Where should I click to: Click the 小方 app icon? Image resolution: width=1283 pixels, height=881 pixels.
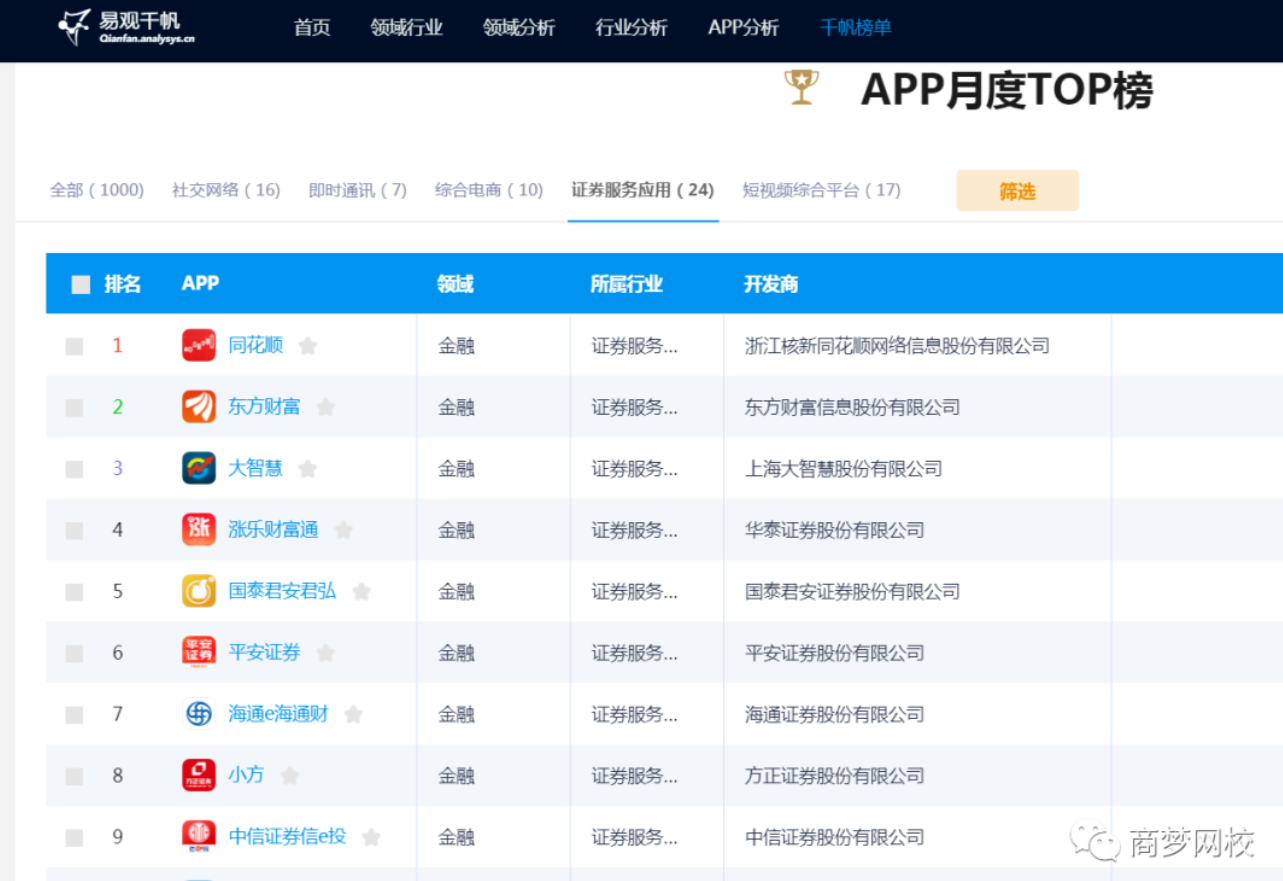point(199,775)
